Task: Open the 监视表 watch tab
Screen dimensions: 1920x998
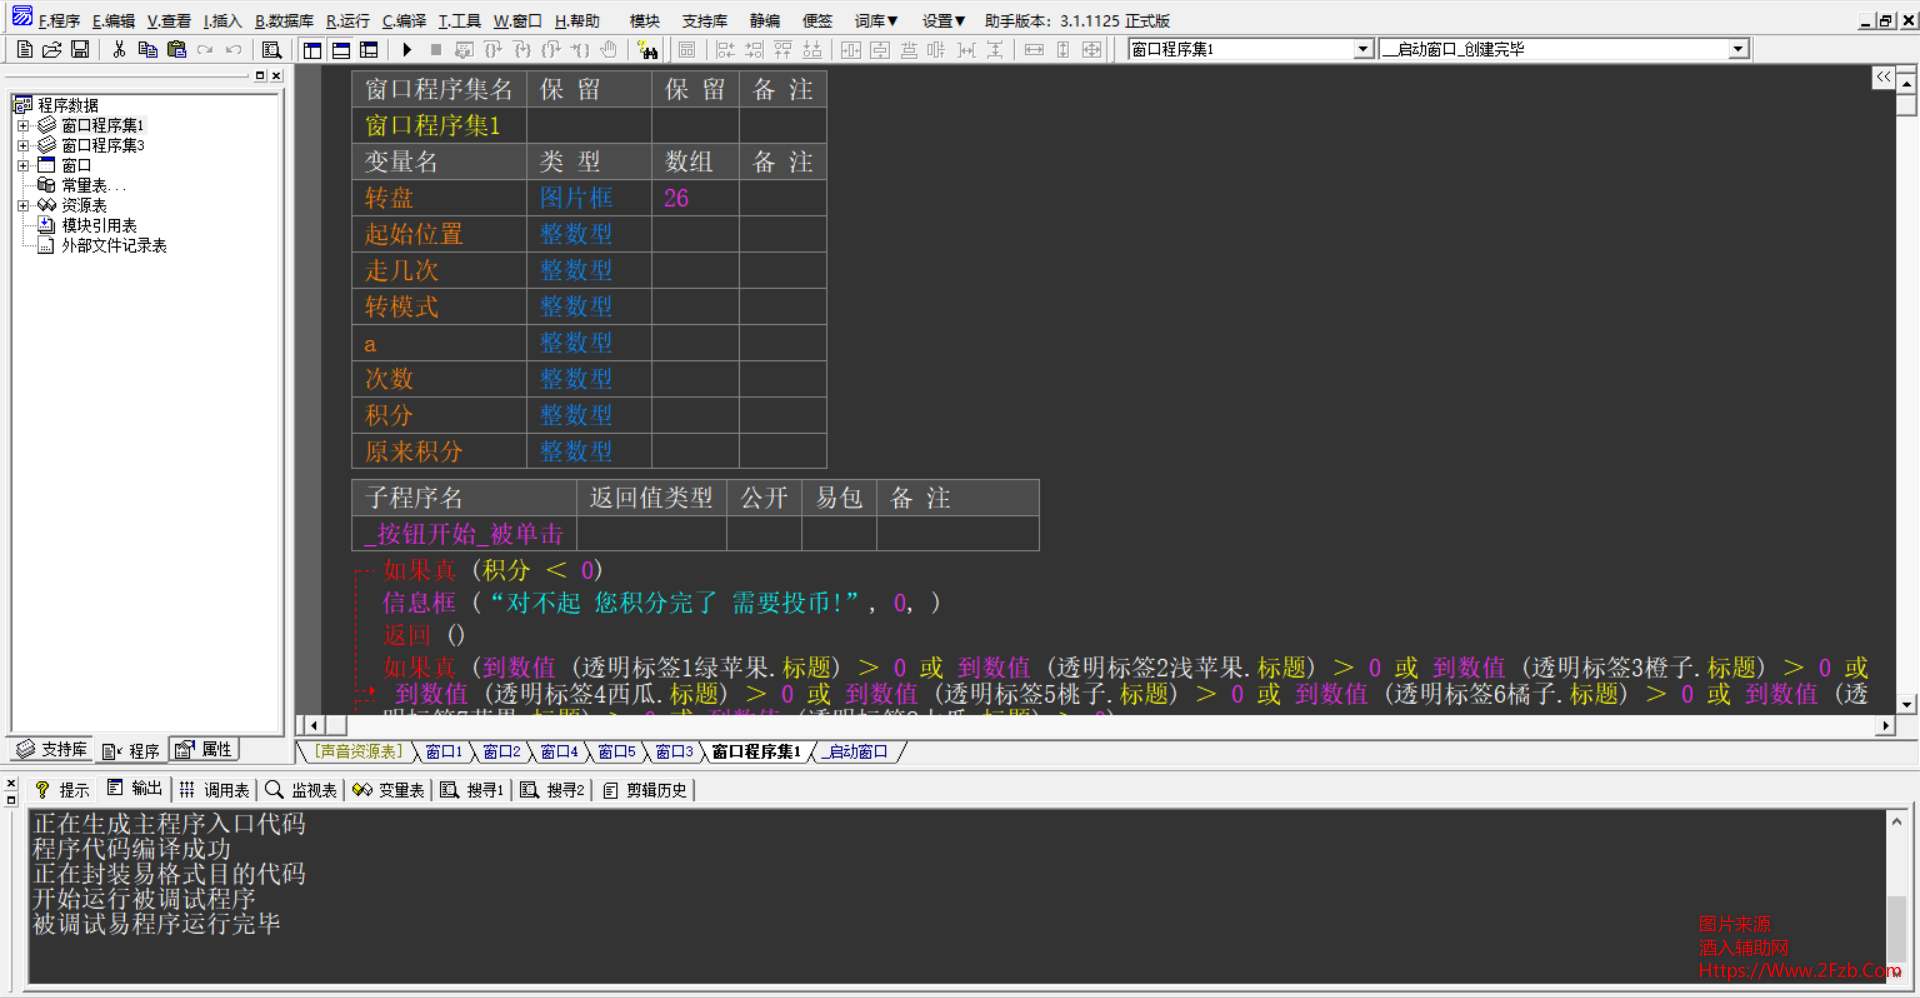Action: [x=302, y=790]
